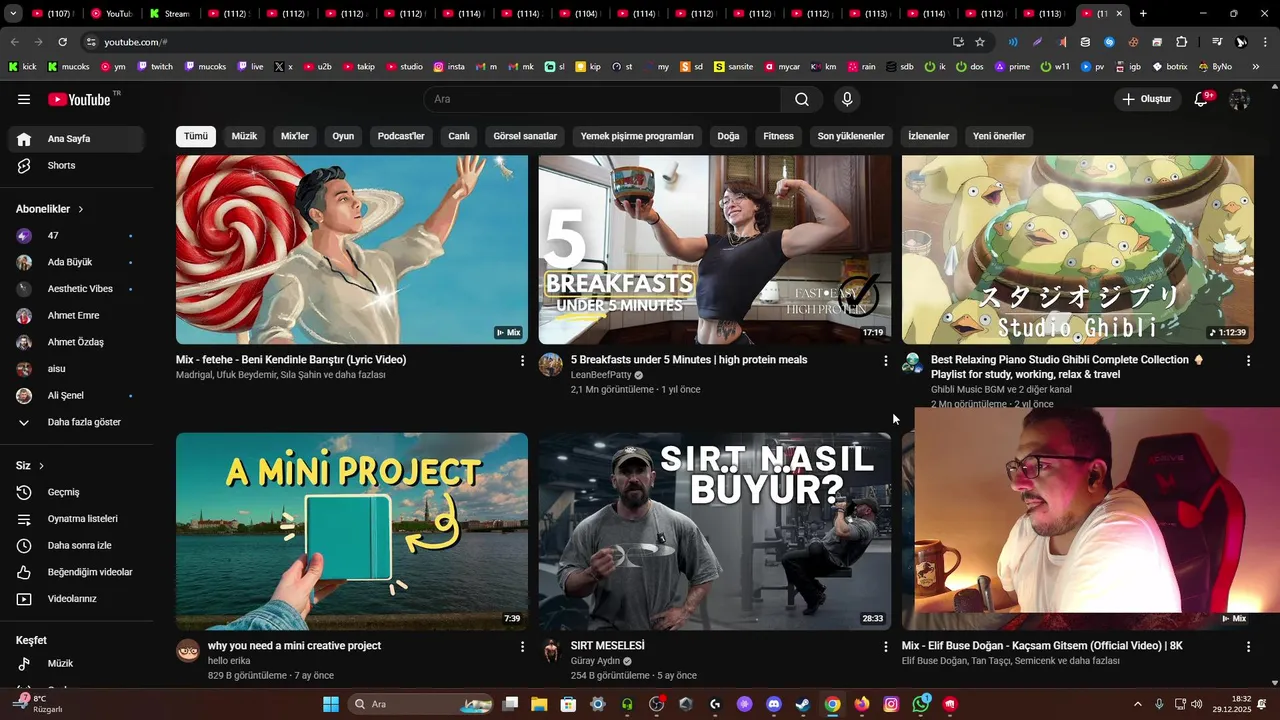Select the Podcast'ler filter chip

tap(401, 136)
